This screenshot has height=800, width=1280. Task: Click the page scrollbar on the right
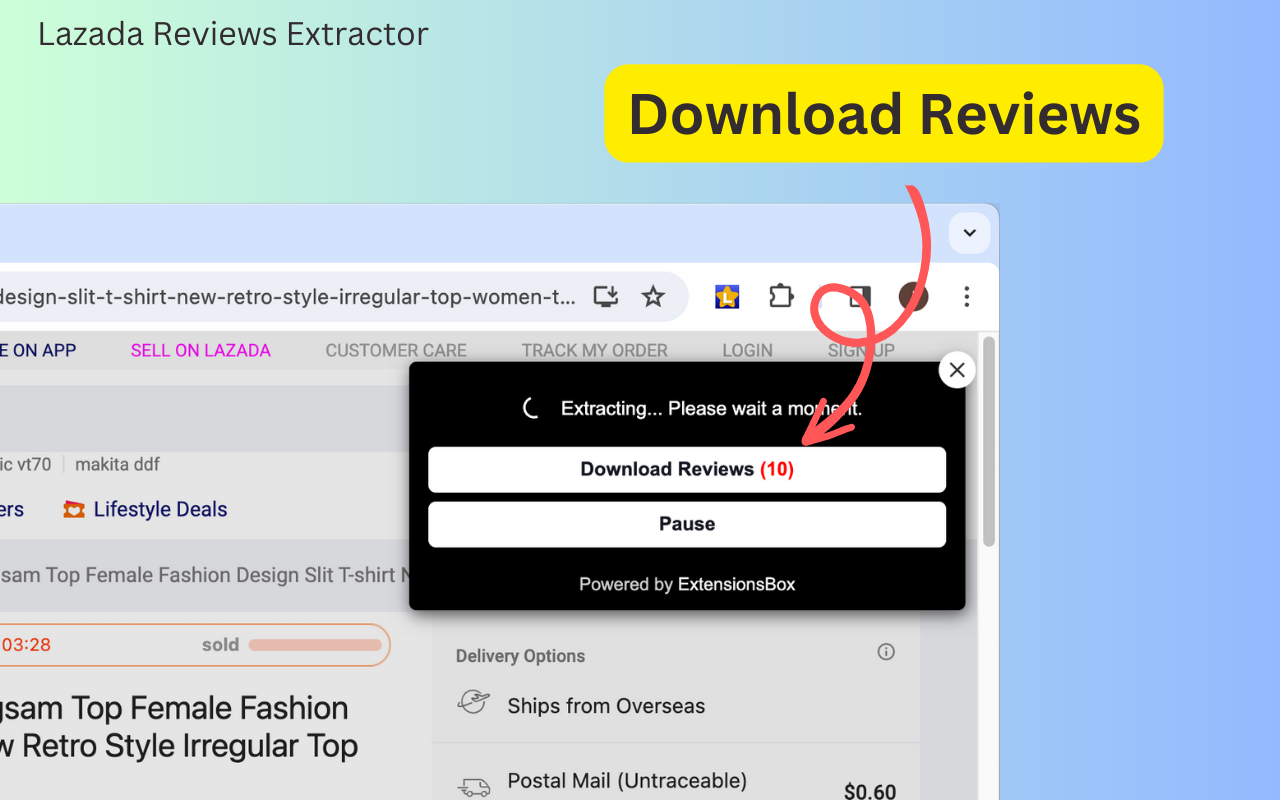[x=988, y=440]
